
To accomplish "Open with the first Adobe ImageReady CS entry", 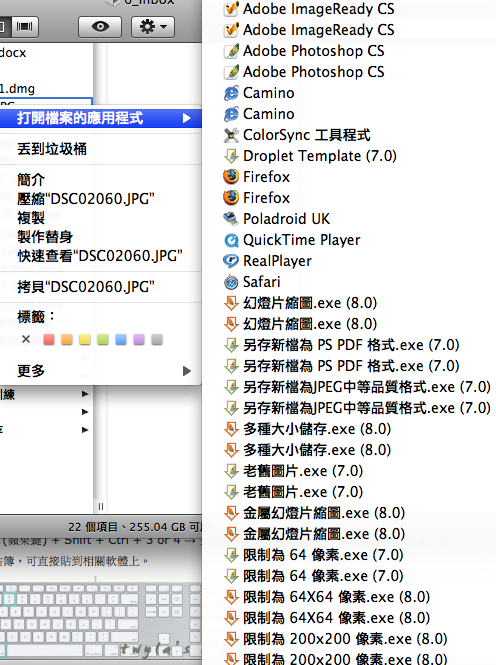I will click(x=319, y=9).
